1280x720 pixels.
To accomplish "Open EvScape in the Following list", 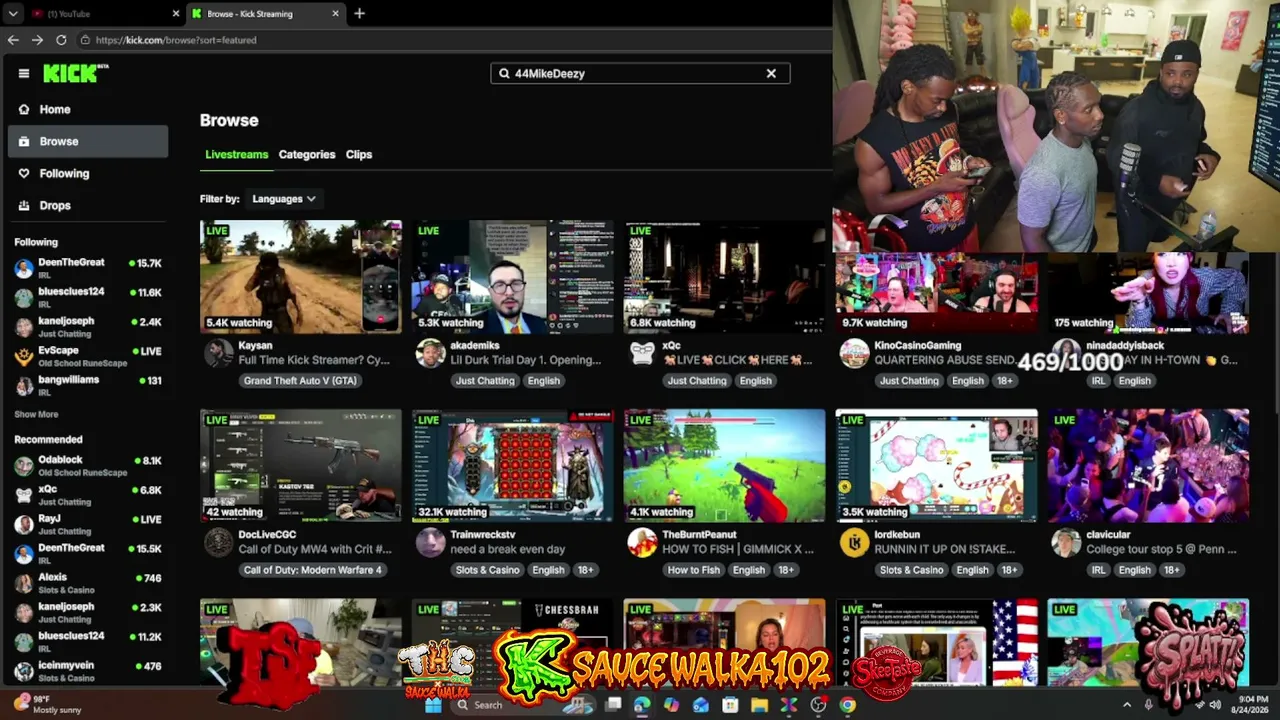I will pos(88,356).
